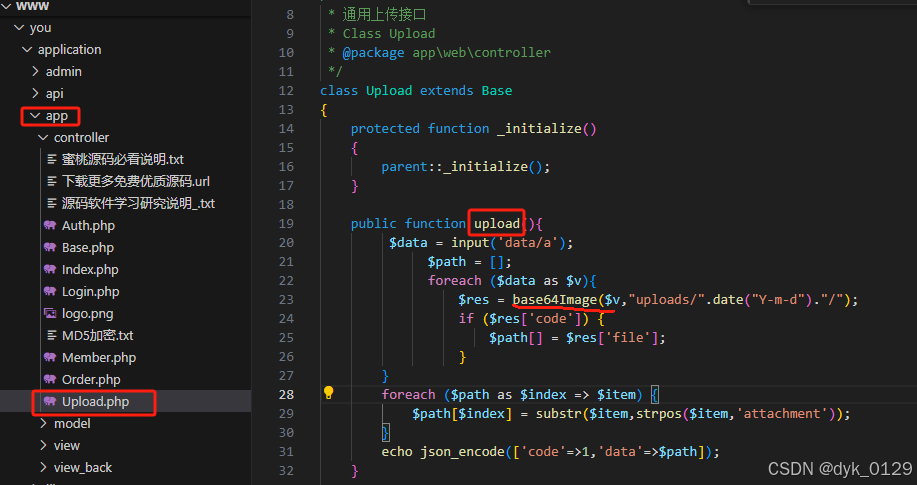The width and height of the screenshot is (917, 485).
Task: Click the PHP icon beside Upload.php
Action: [x=50, y=401]
